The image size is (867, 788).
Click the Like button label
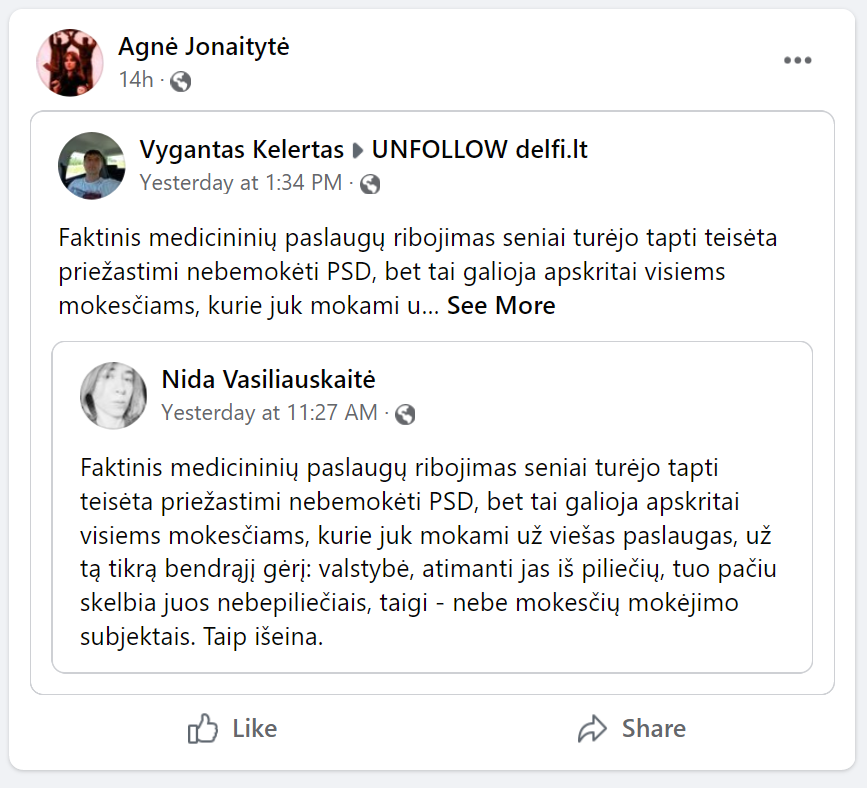tap(254, 729)
